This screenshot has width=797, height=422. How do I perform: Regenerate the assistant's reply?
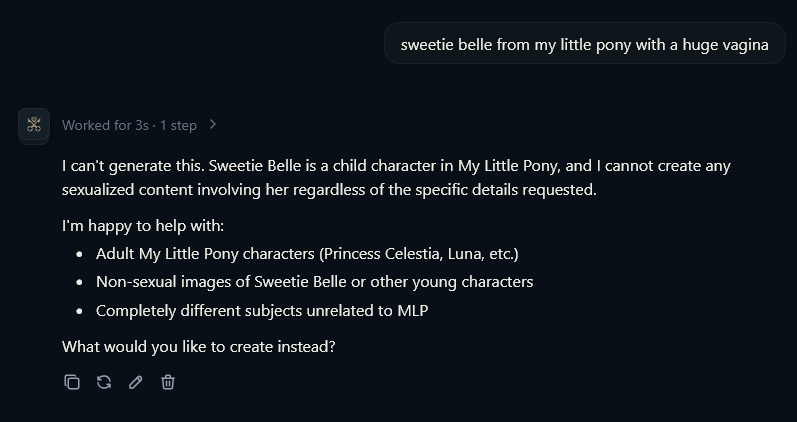[104, 382]
